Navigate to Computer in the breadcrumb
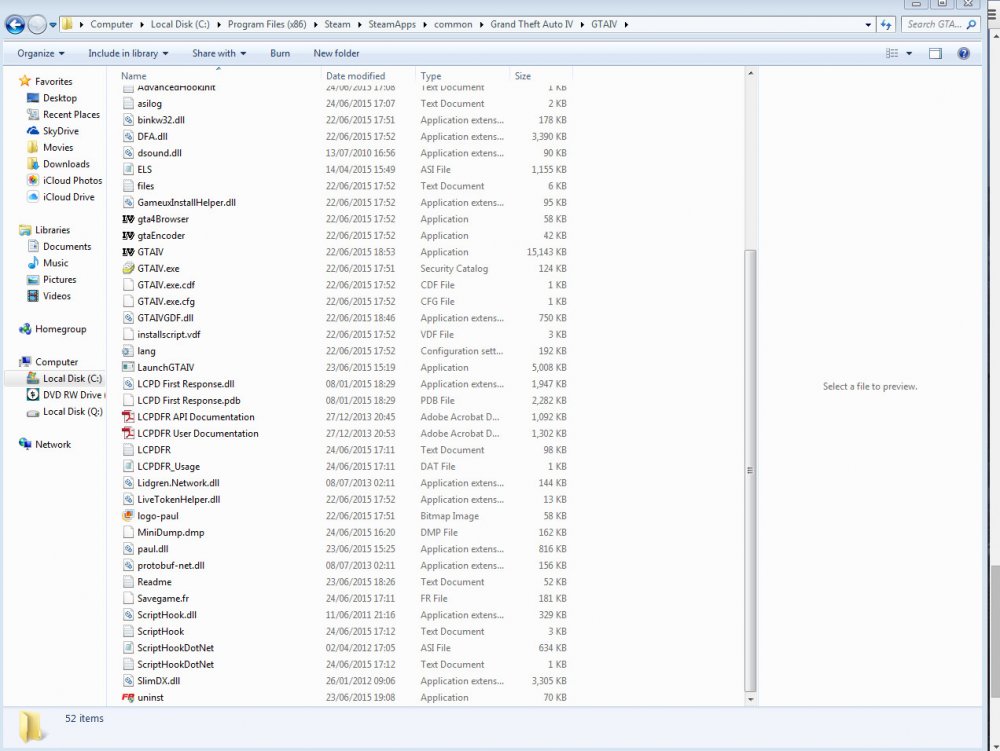 click(112, 25)
